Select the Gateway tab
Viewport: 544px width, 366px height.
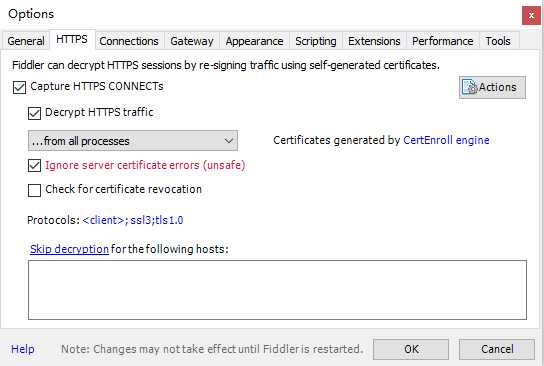[x=192, y=41]
